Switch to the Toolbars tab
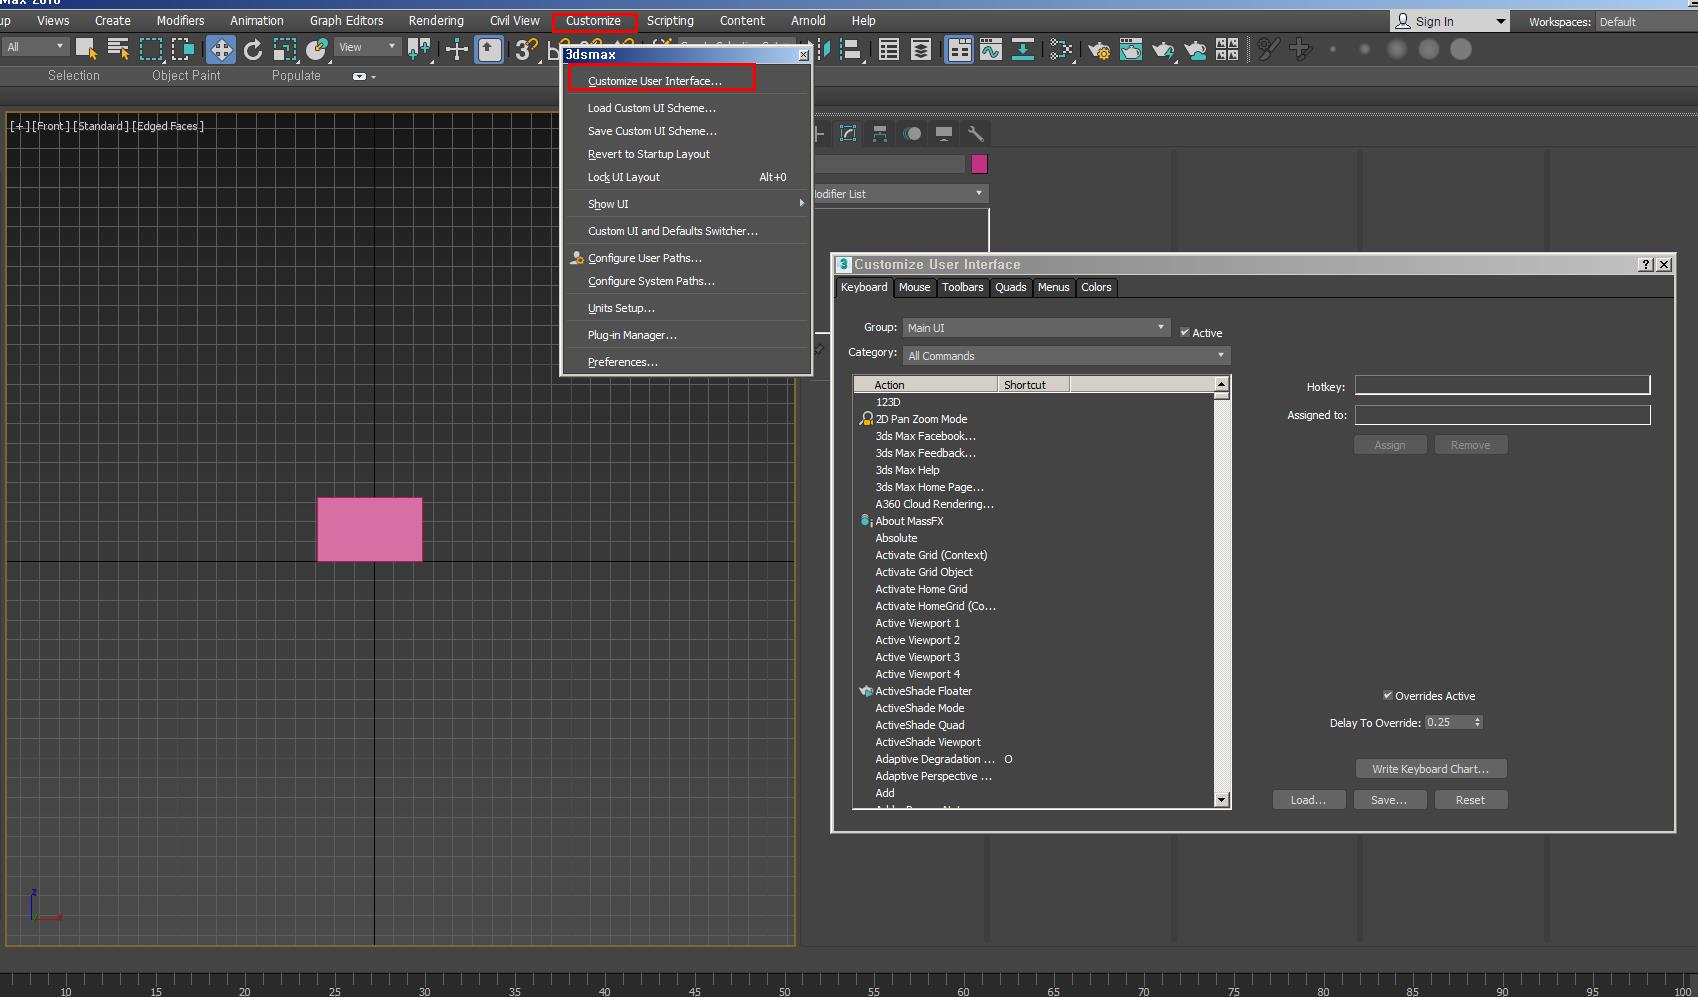The height and width of the screenshot is (997, 1698). [962, 287]
